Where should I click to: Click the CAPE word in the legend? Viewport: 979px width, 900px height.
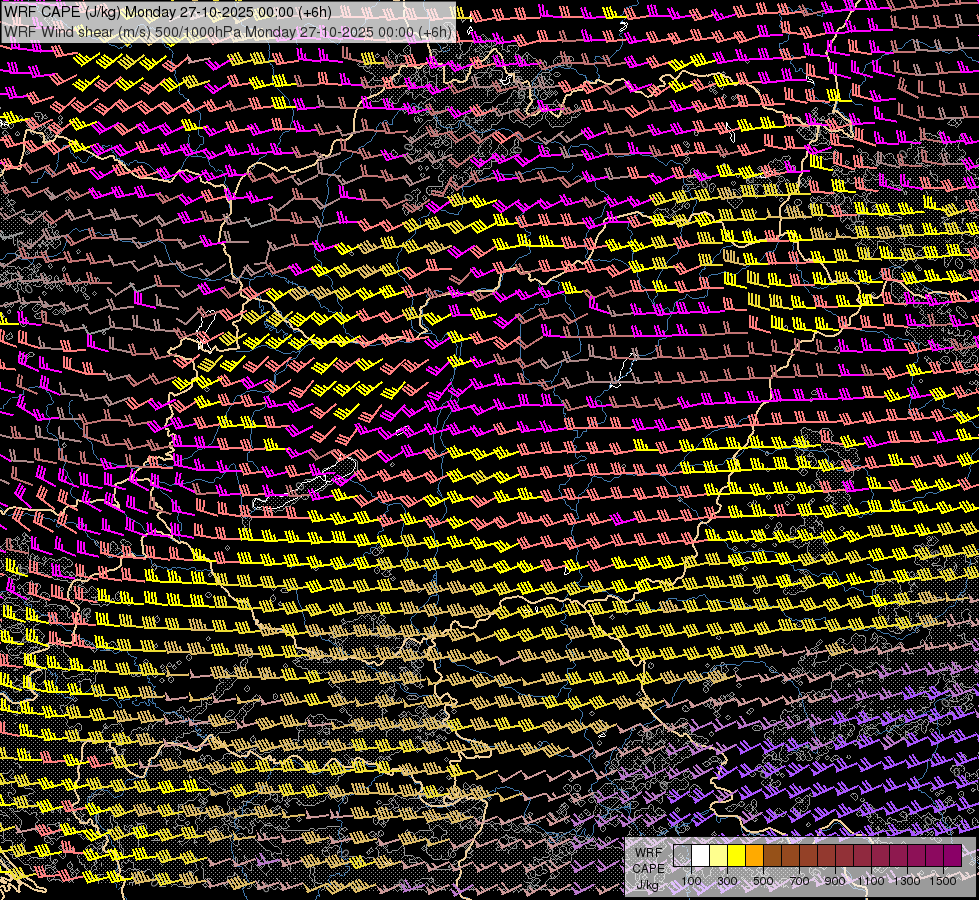tap(649, 868)
